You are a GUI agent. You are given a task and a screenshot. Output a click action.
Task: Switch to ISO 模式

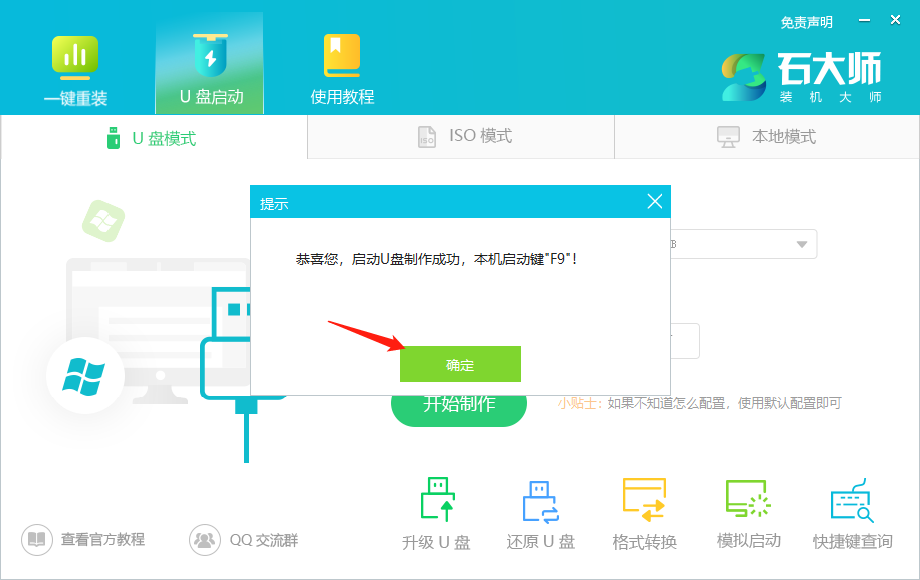(x=460, y=137)
